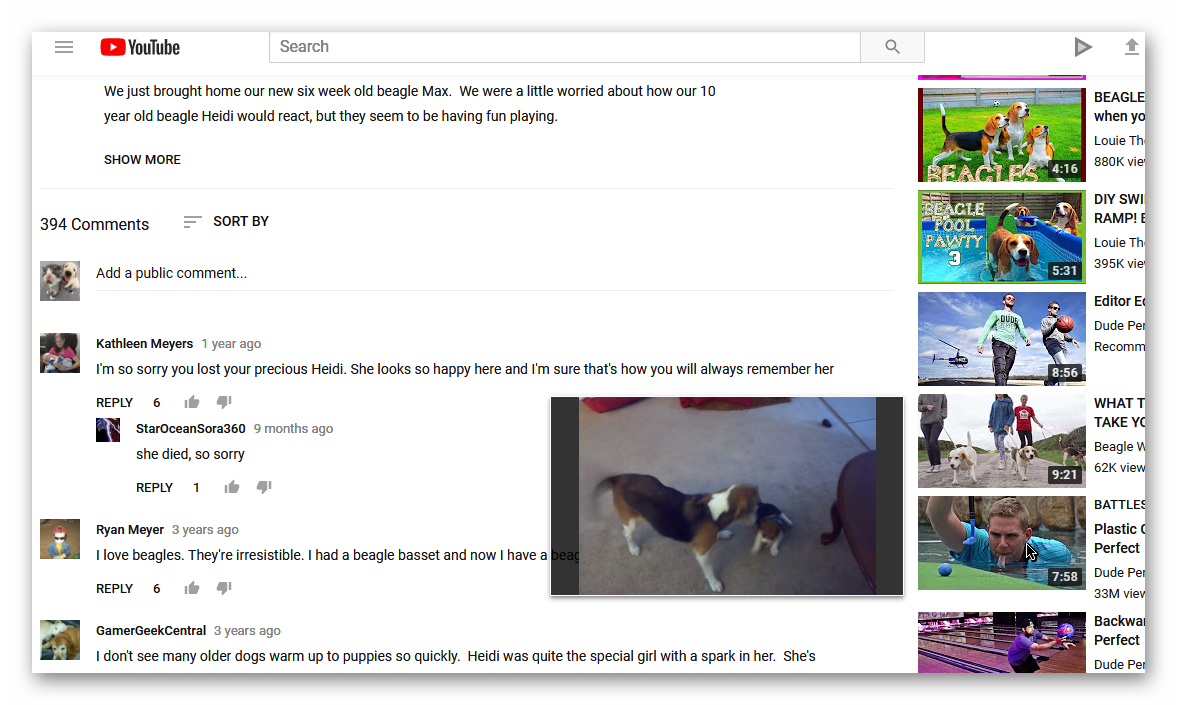Go to YouTube home via logo
The height and width of the screenshot is (705, 1177).
pos(140,47)
